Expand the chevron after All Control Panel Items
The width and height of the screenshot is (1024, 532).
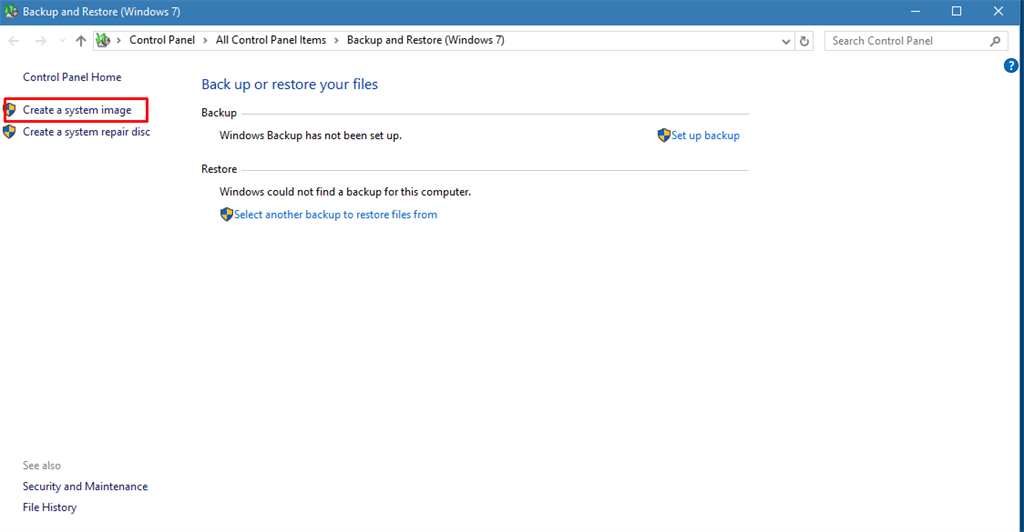(336, 40)
